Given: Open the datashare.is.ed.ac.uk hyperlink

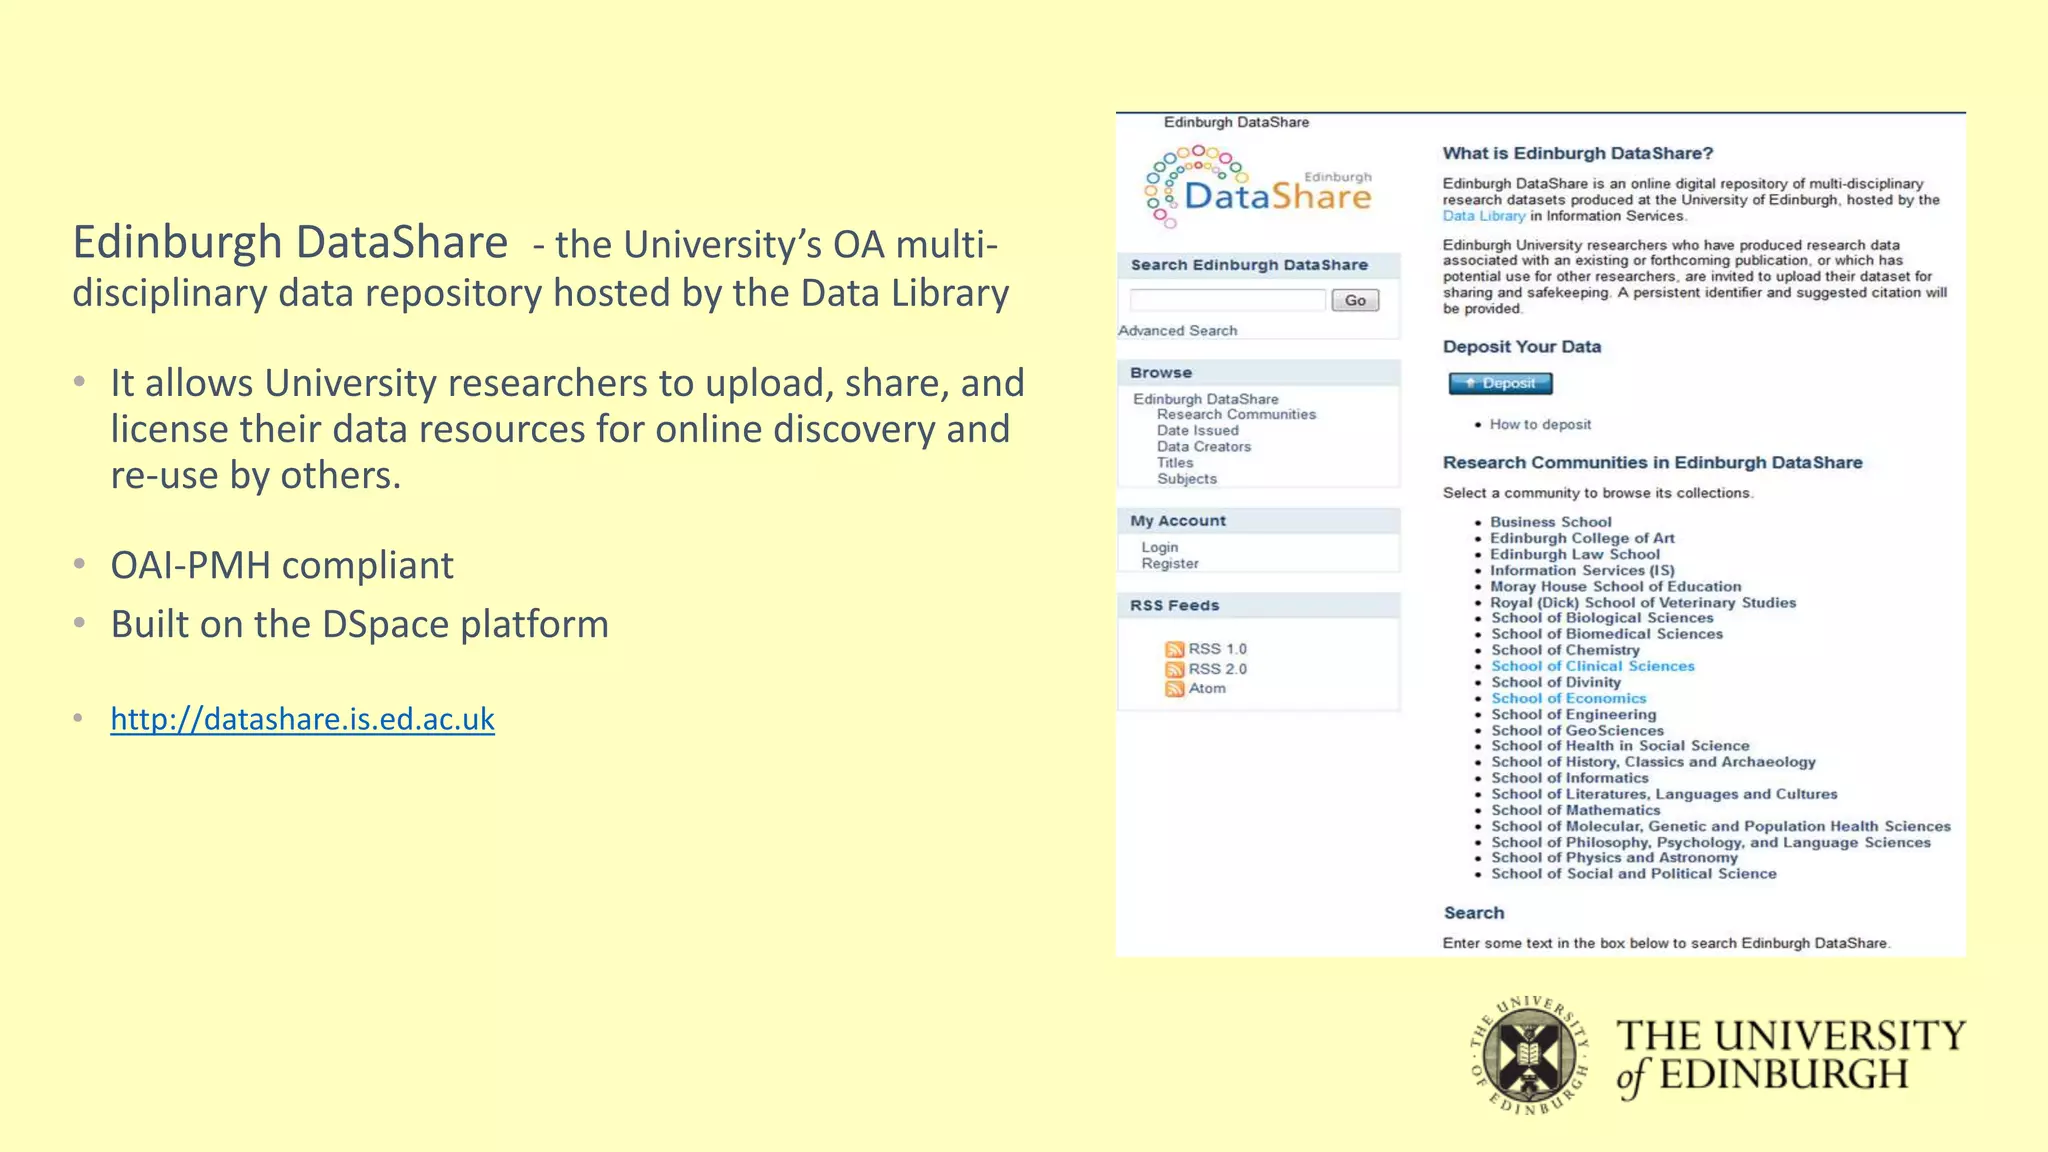Looking at the screenshot, I should (x=302, y=719).
